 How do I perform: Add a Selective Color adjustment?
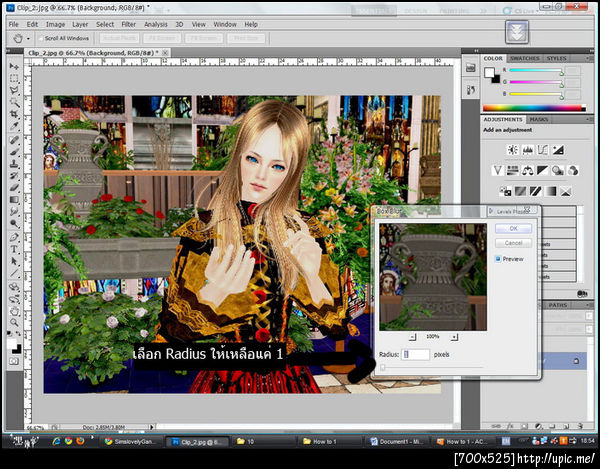(566, 191)
